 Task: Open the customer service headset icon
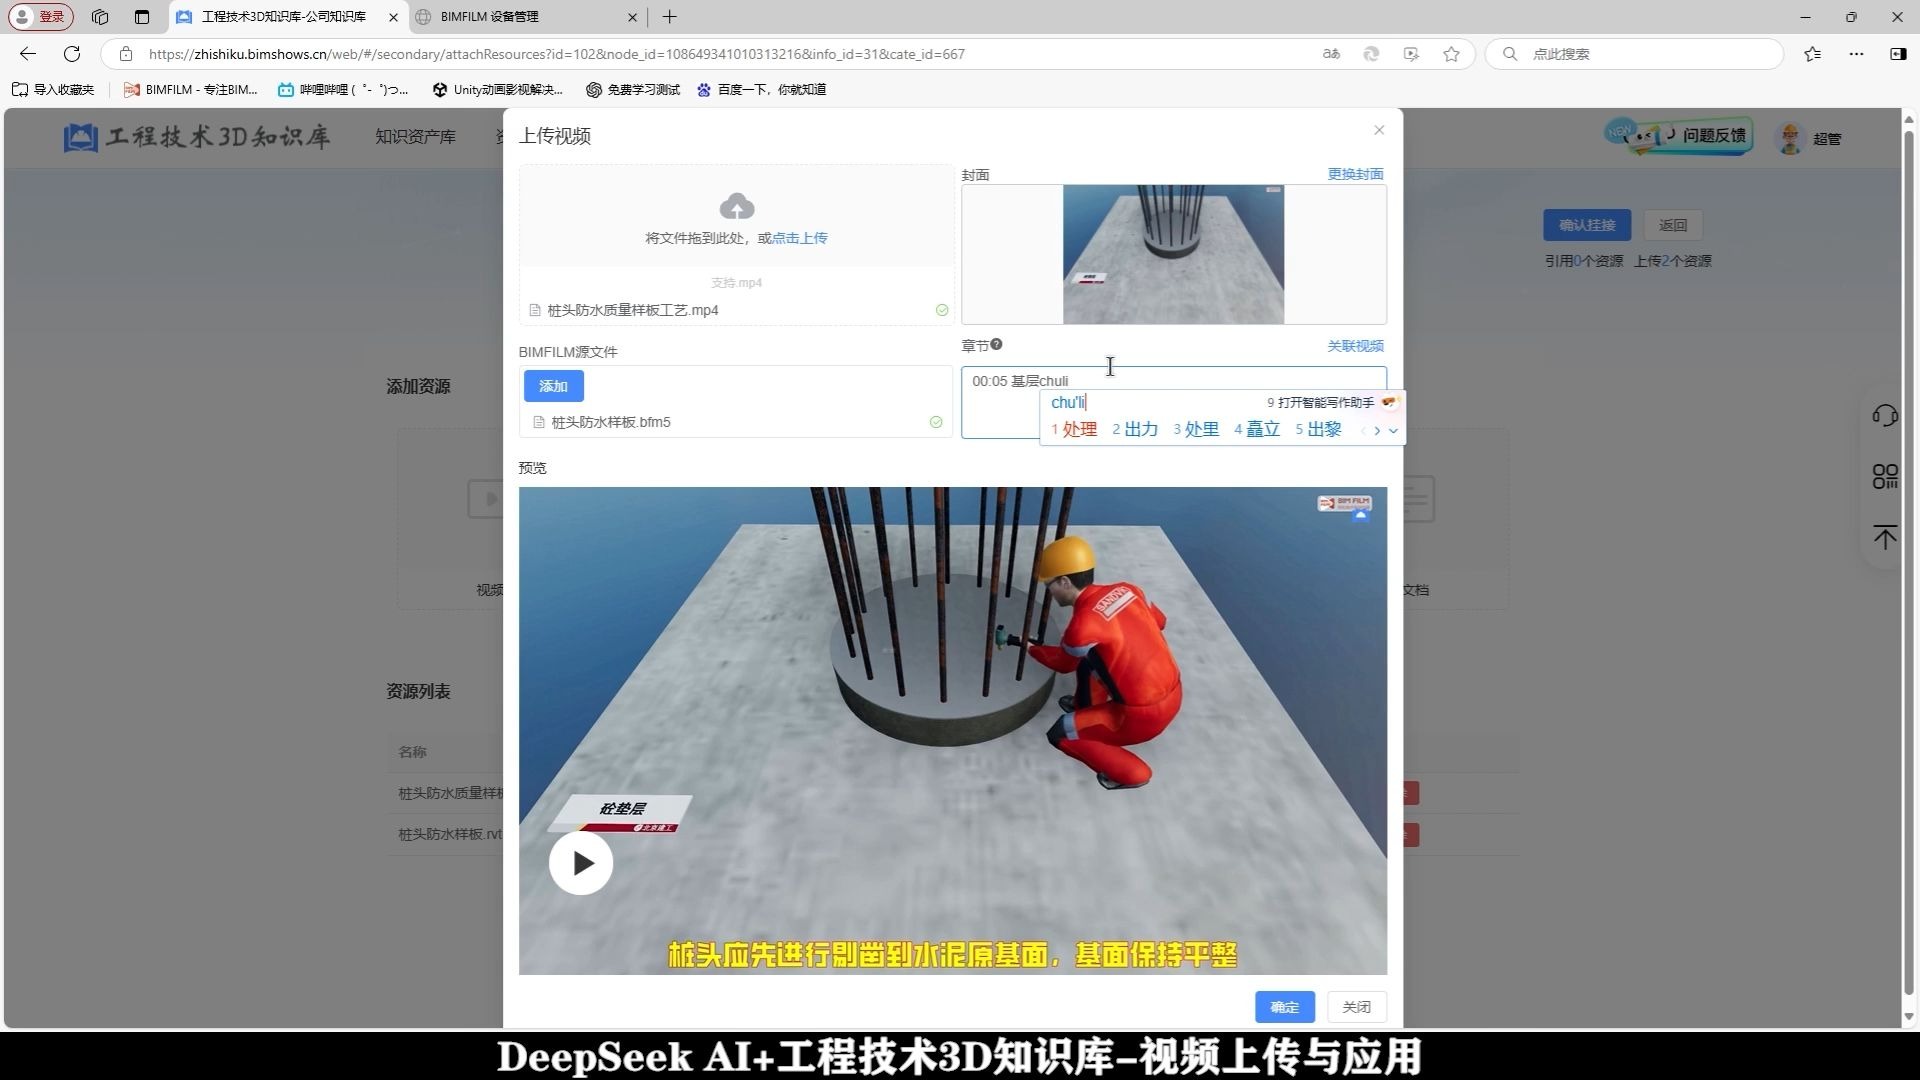1884,416
